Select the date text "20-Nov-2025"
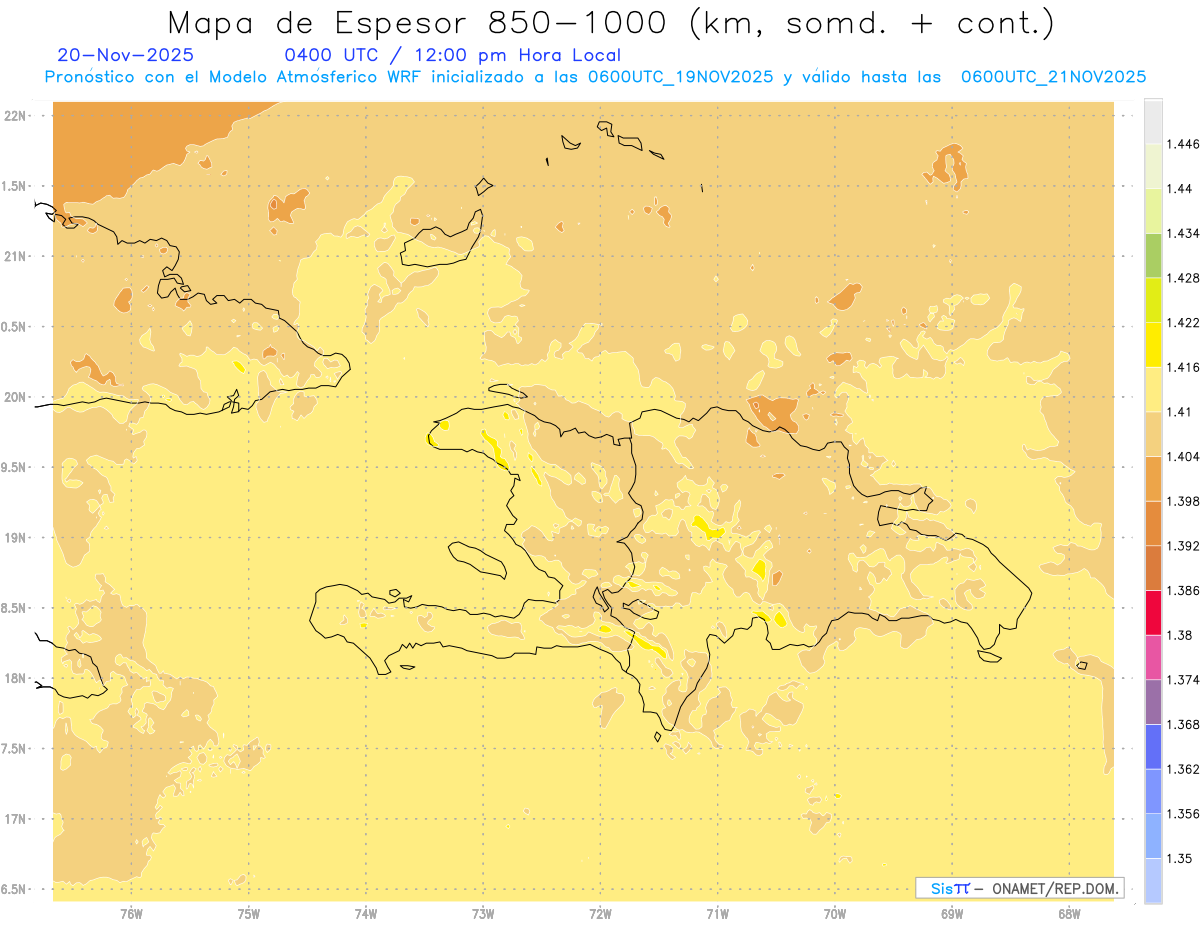The height and width of the screenshot is (927, 1200). point(126,55)
